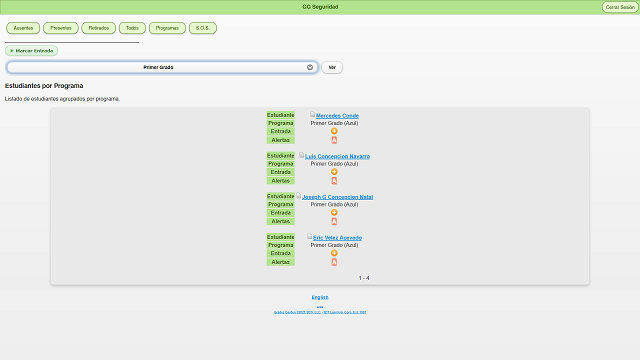Click the footer copyright link
640x360 pixels.
(x=320, y=312)
